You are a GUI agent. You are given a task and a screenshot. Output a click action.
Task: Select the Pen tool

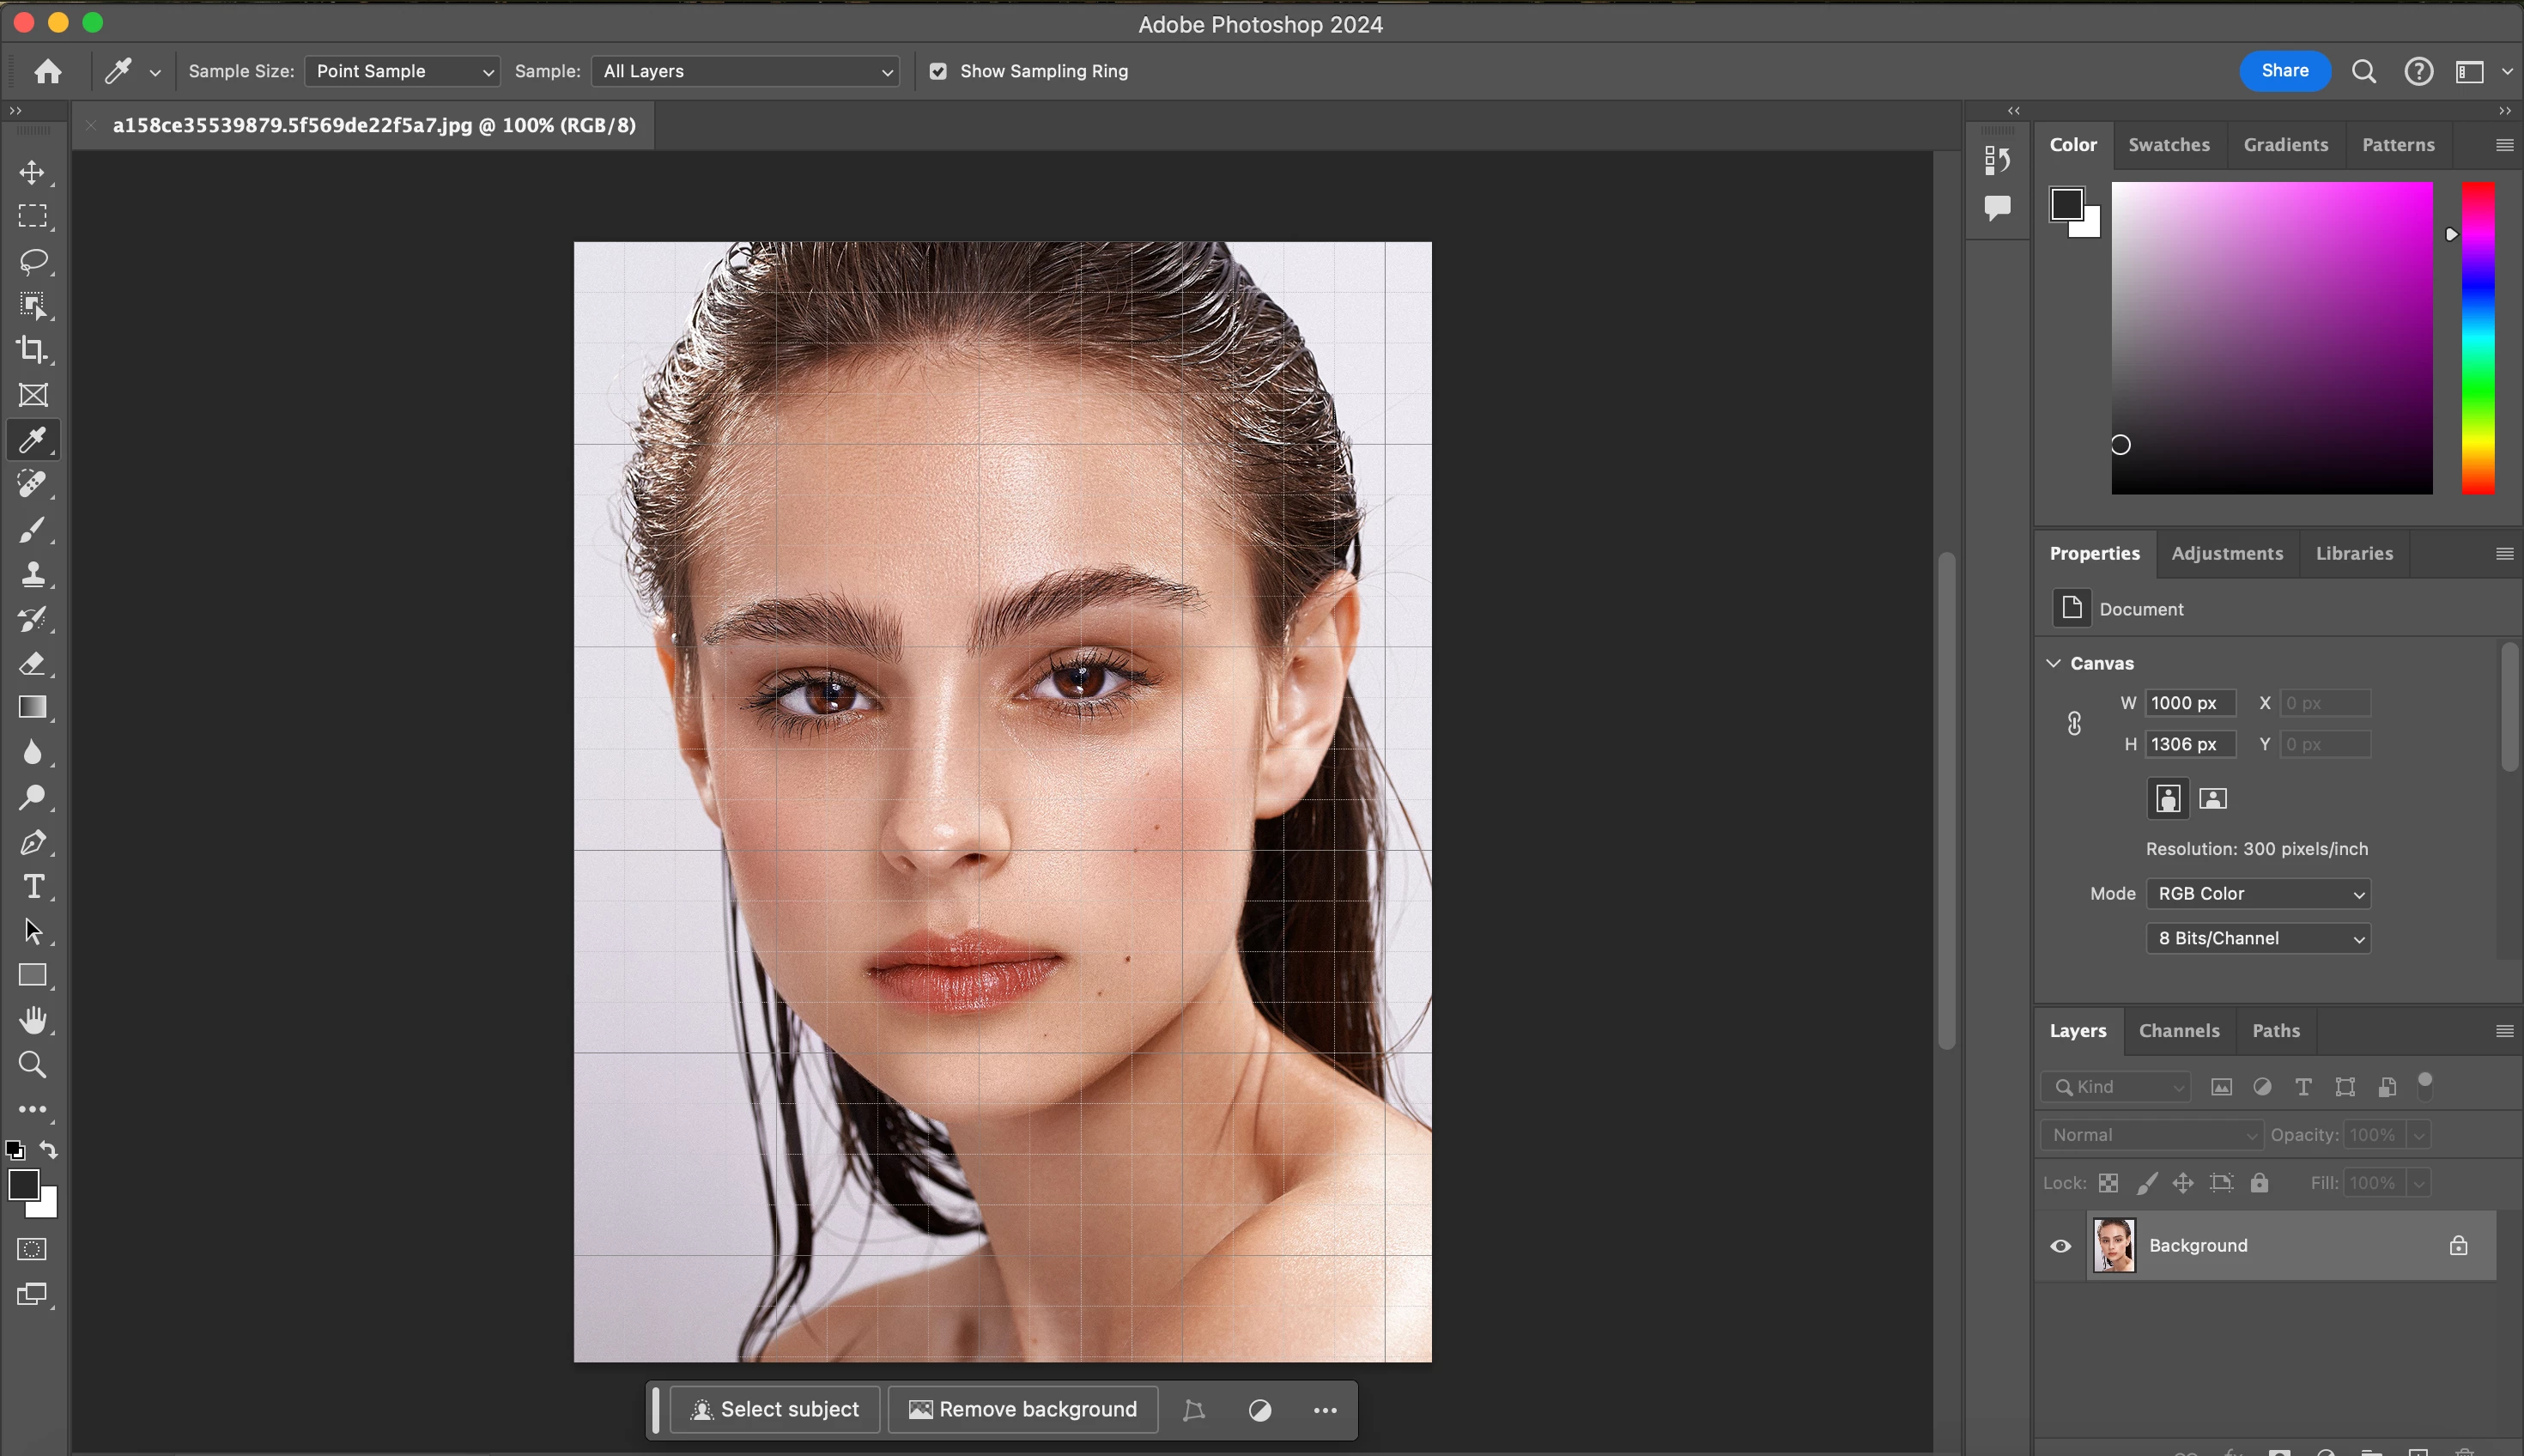(32, 842)
